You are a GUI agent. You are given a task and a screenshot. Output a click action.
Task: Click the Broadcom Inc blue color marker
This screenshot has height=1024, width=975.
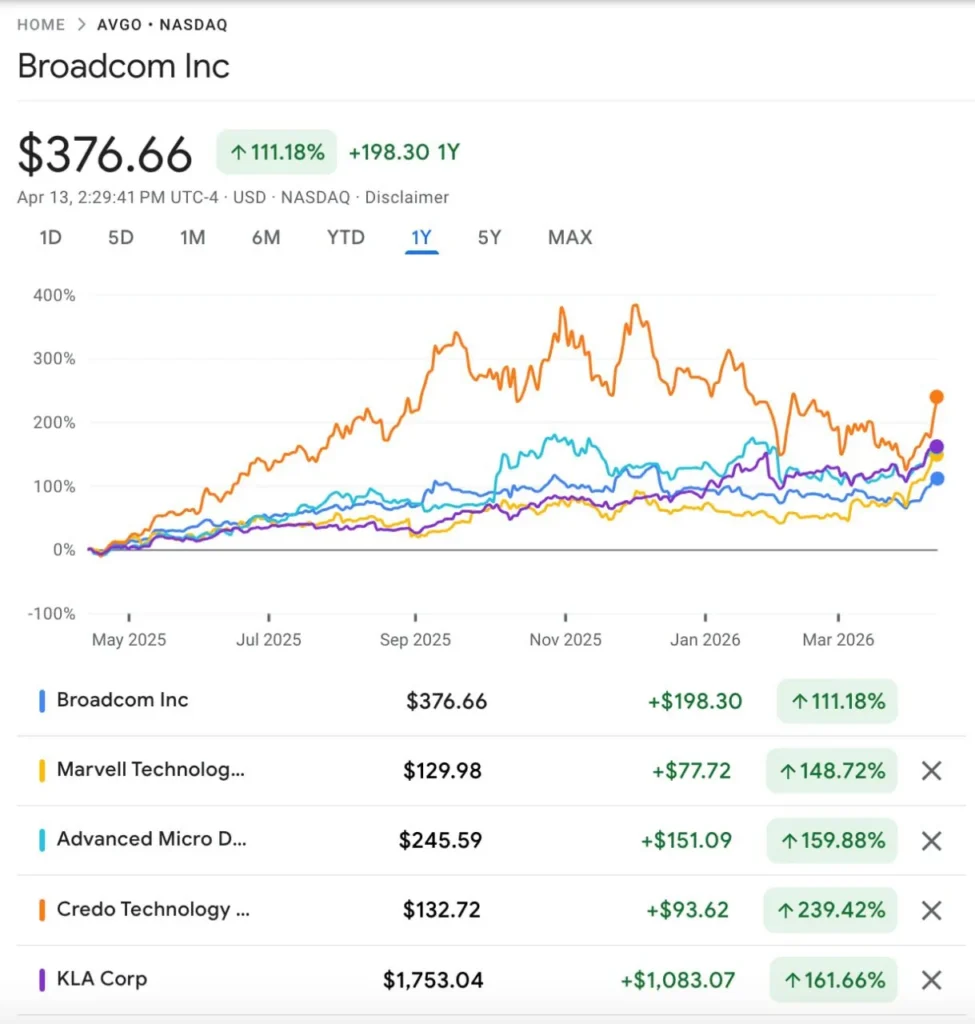[42, 701]
